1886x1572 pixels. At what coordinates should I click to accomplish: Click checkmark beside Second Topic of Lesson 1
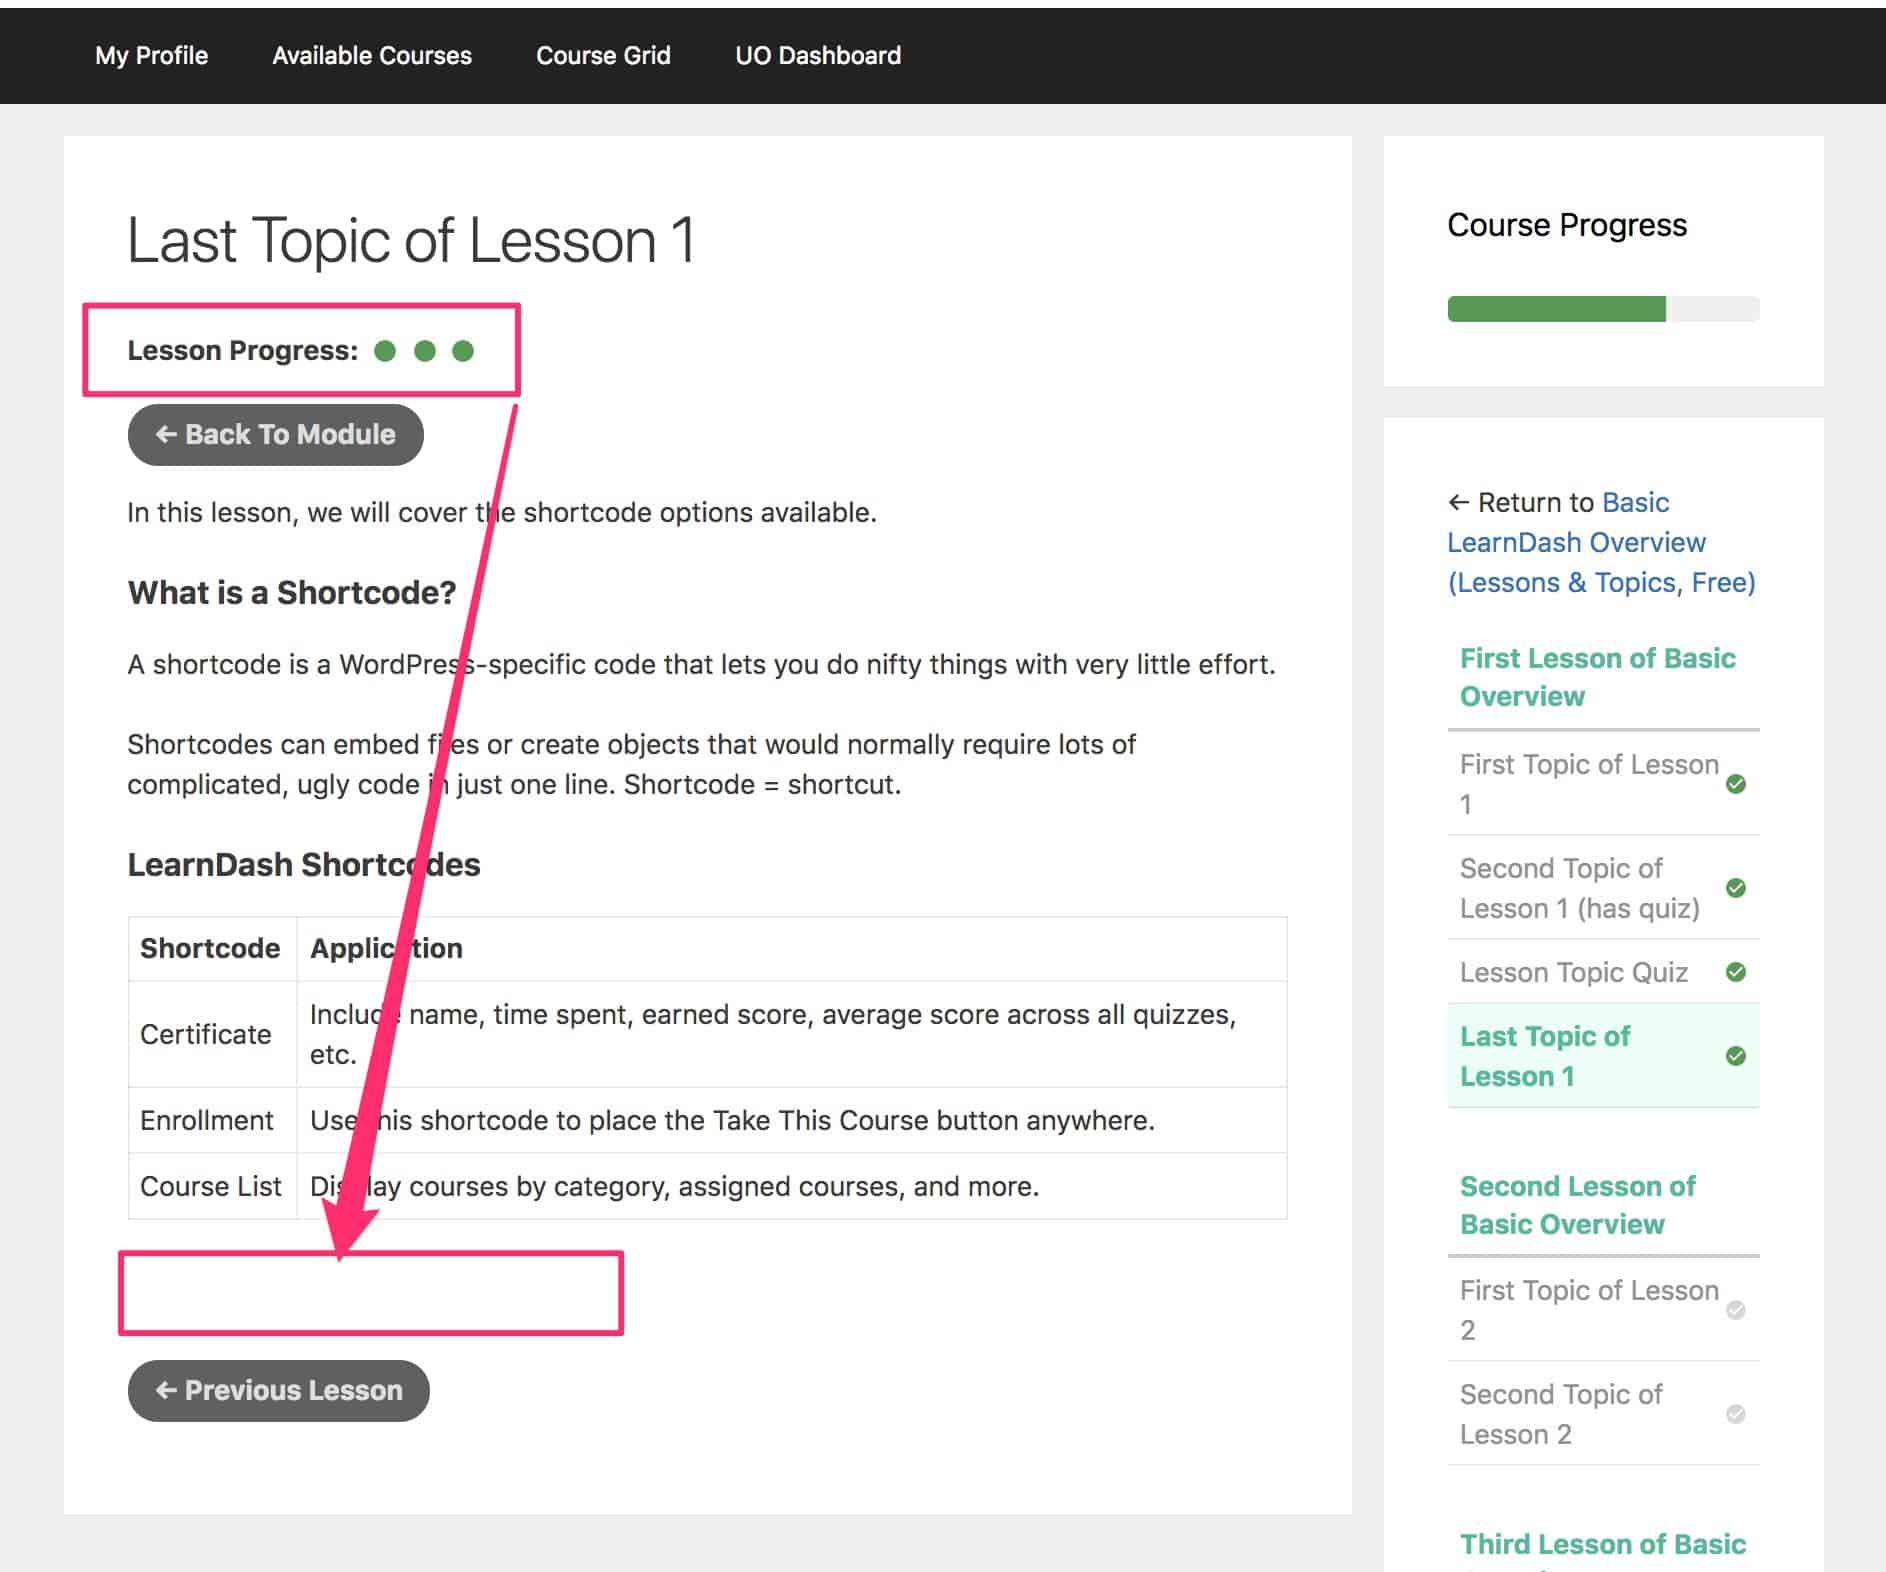[x=1736, y=888]
